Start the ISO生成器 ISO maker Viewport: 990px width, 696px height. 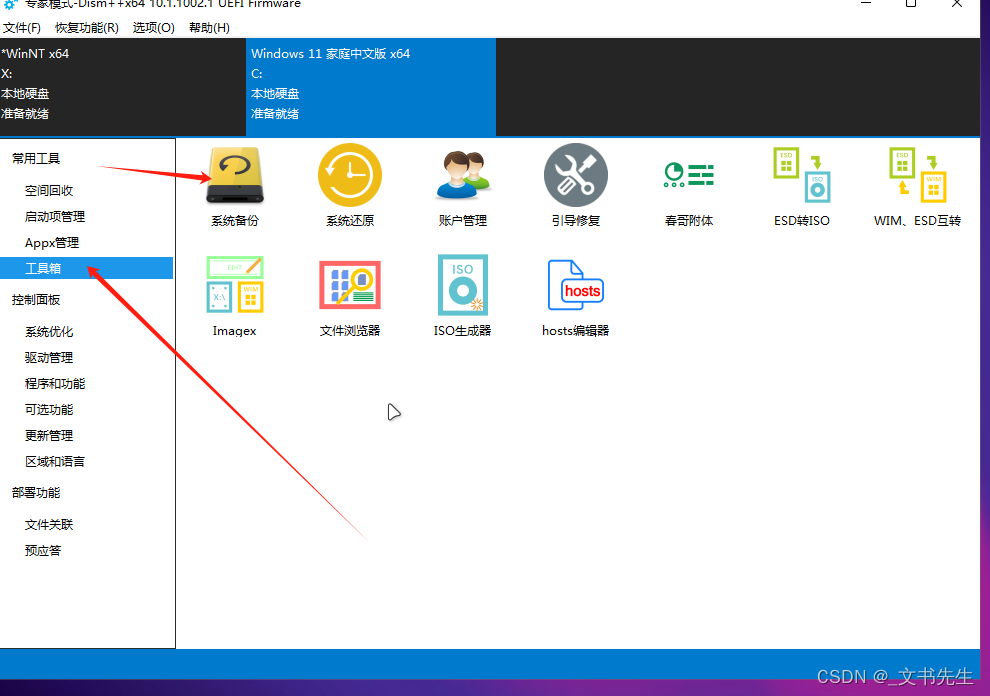[x=462, y=296]
